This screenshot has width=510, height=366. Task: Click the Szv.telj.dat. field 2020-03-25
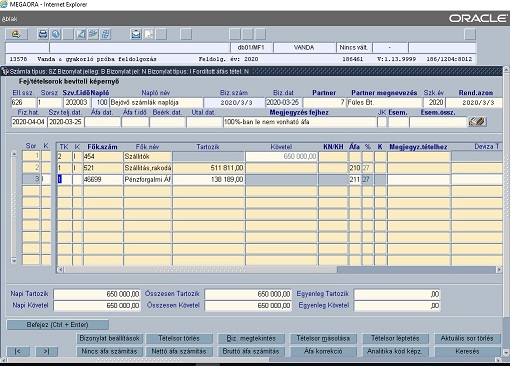point(65,122)
